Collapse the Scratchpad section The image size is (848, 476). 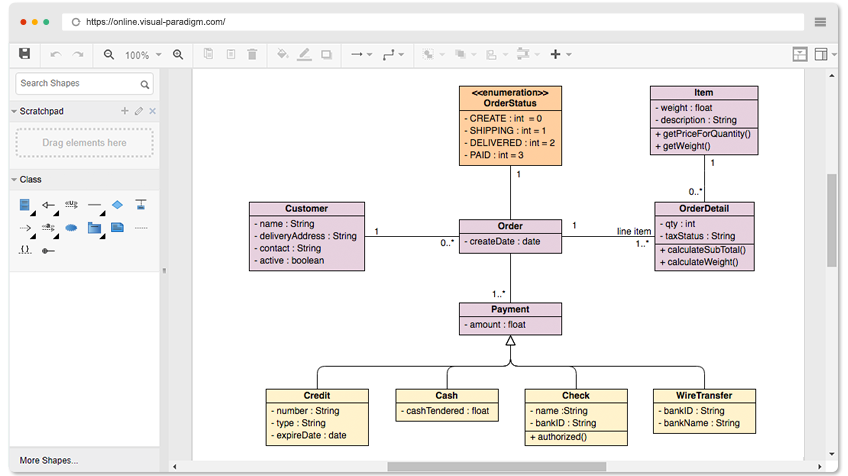pyautogui.click(x=14, y=111)
